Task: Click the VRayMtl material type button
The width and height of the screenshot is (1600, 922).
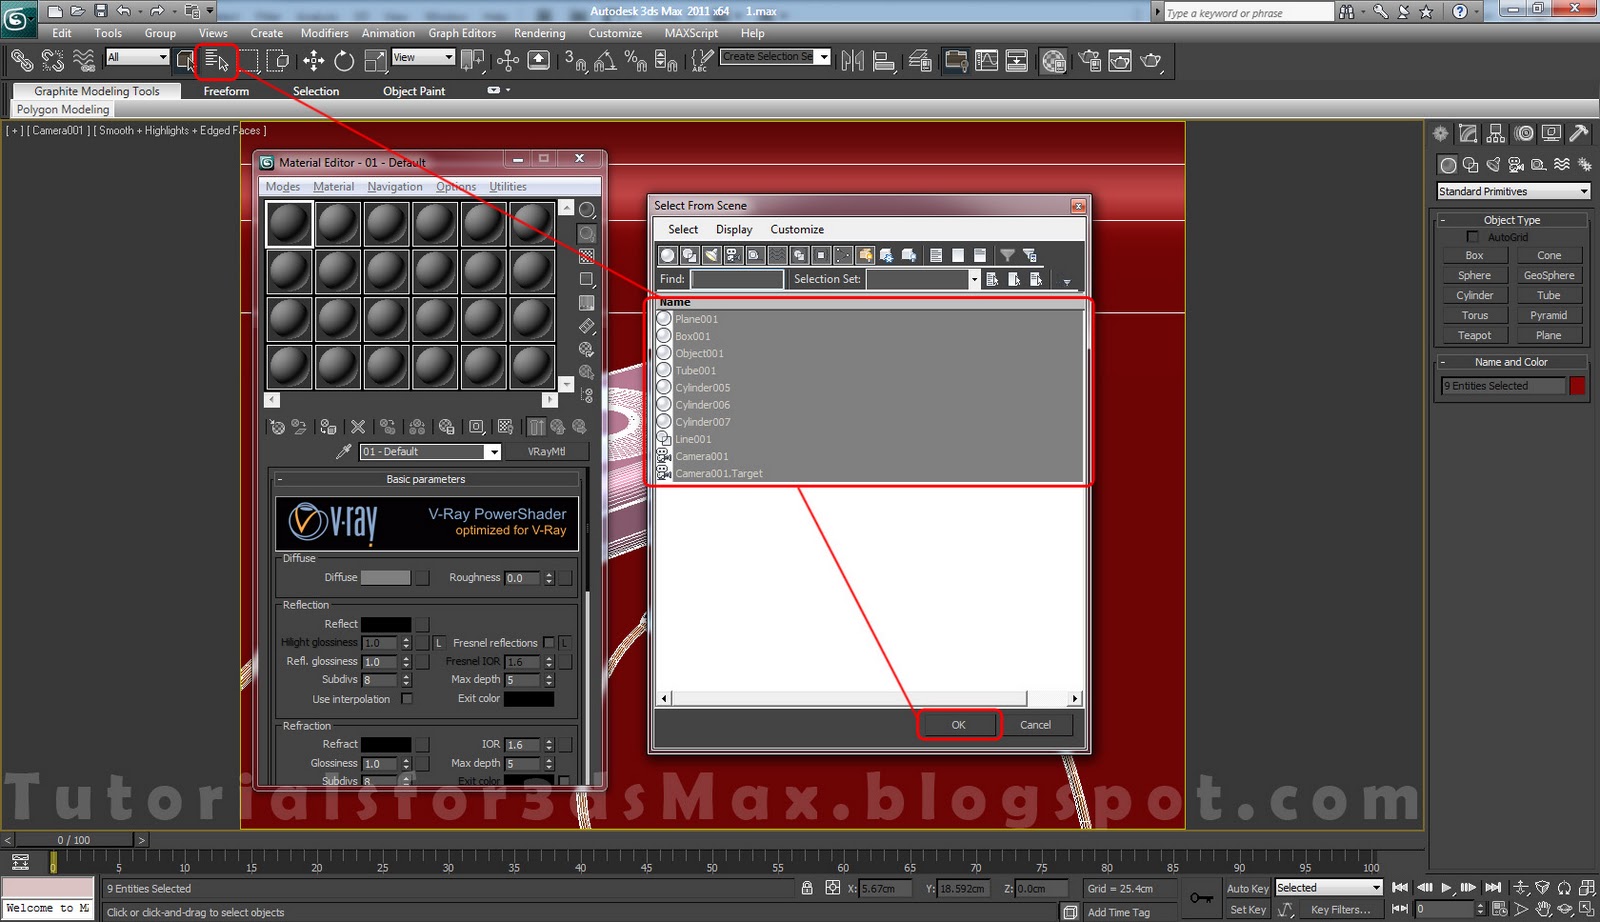Action: click(x=547, y=452)
